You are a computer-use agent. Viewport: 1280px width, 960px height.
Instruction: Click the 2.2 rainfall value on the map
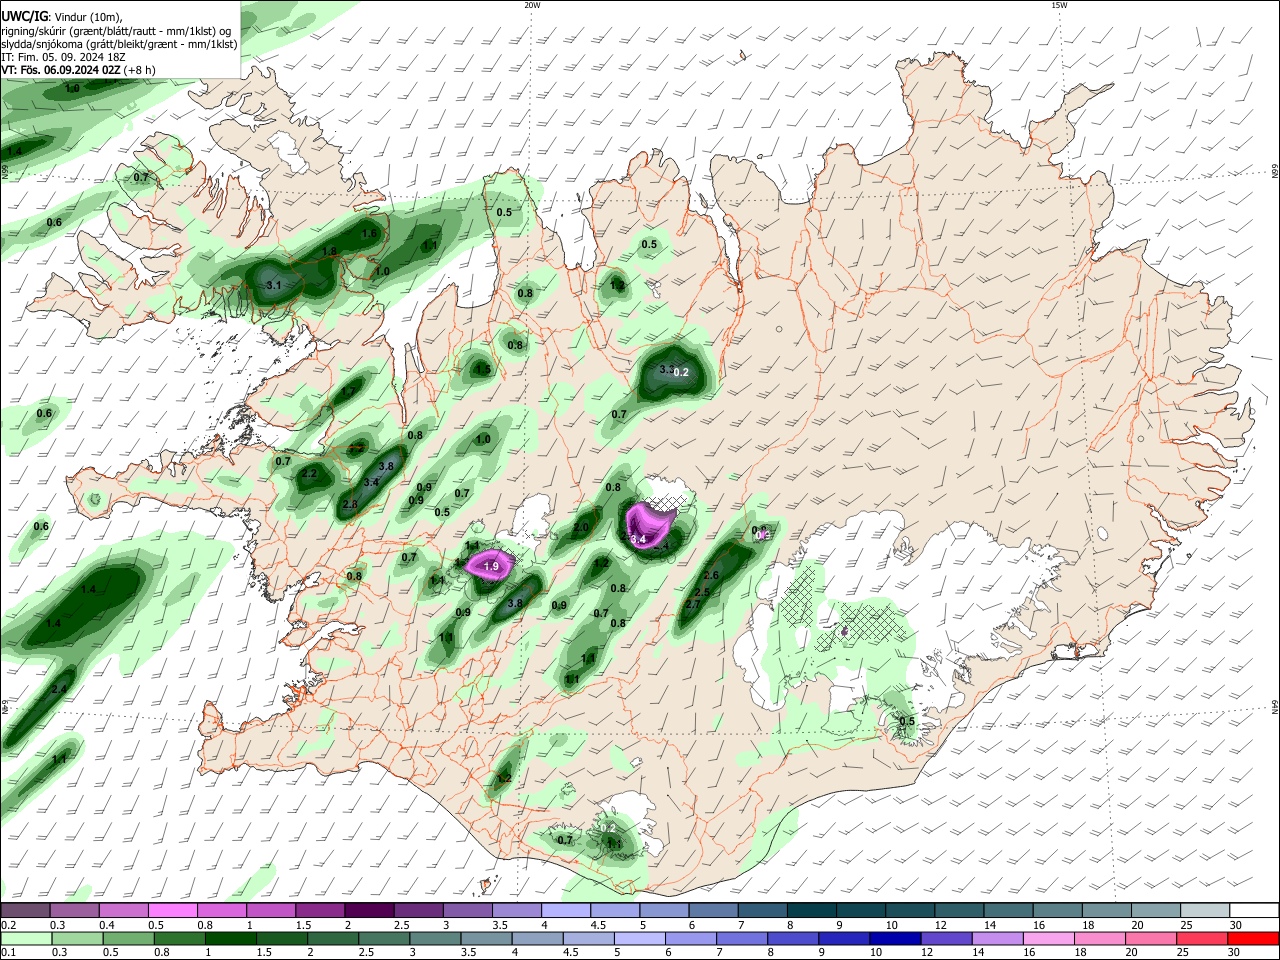(x=309, y=474)
